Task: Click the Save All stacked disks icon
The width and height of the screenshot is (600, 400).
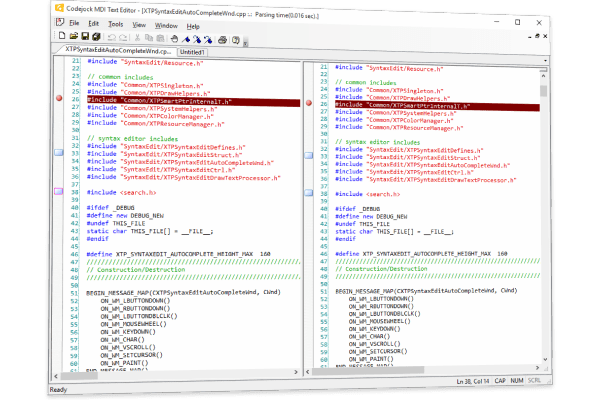Action: coord(96,37)
